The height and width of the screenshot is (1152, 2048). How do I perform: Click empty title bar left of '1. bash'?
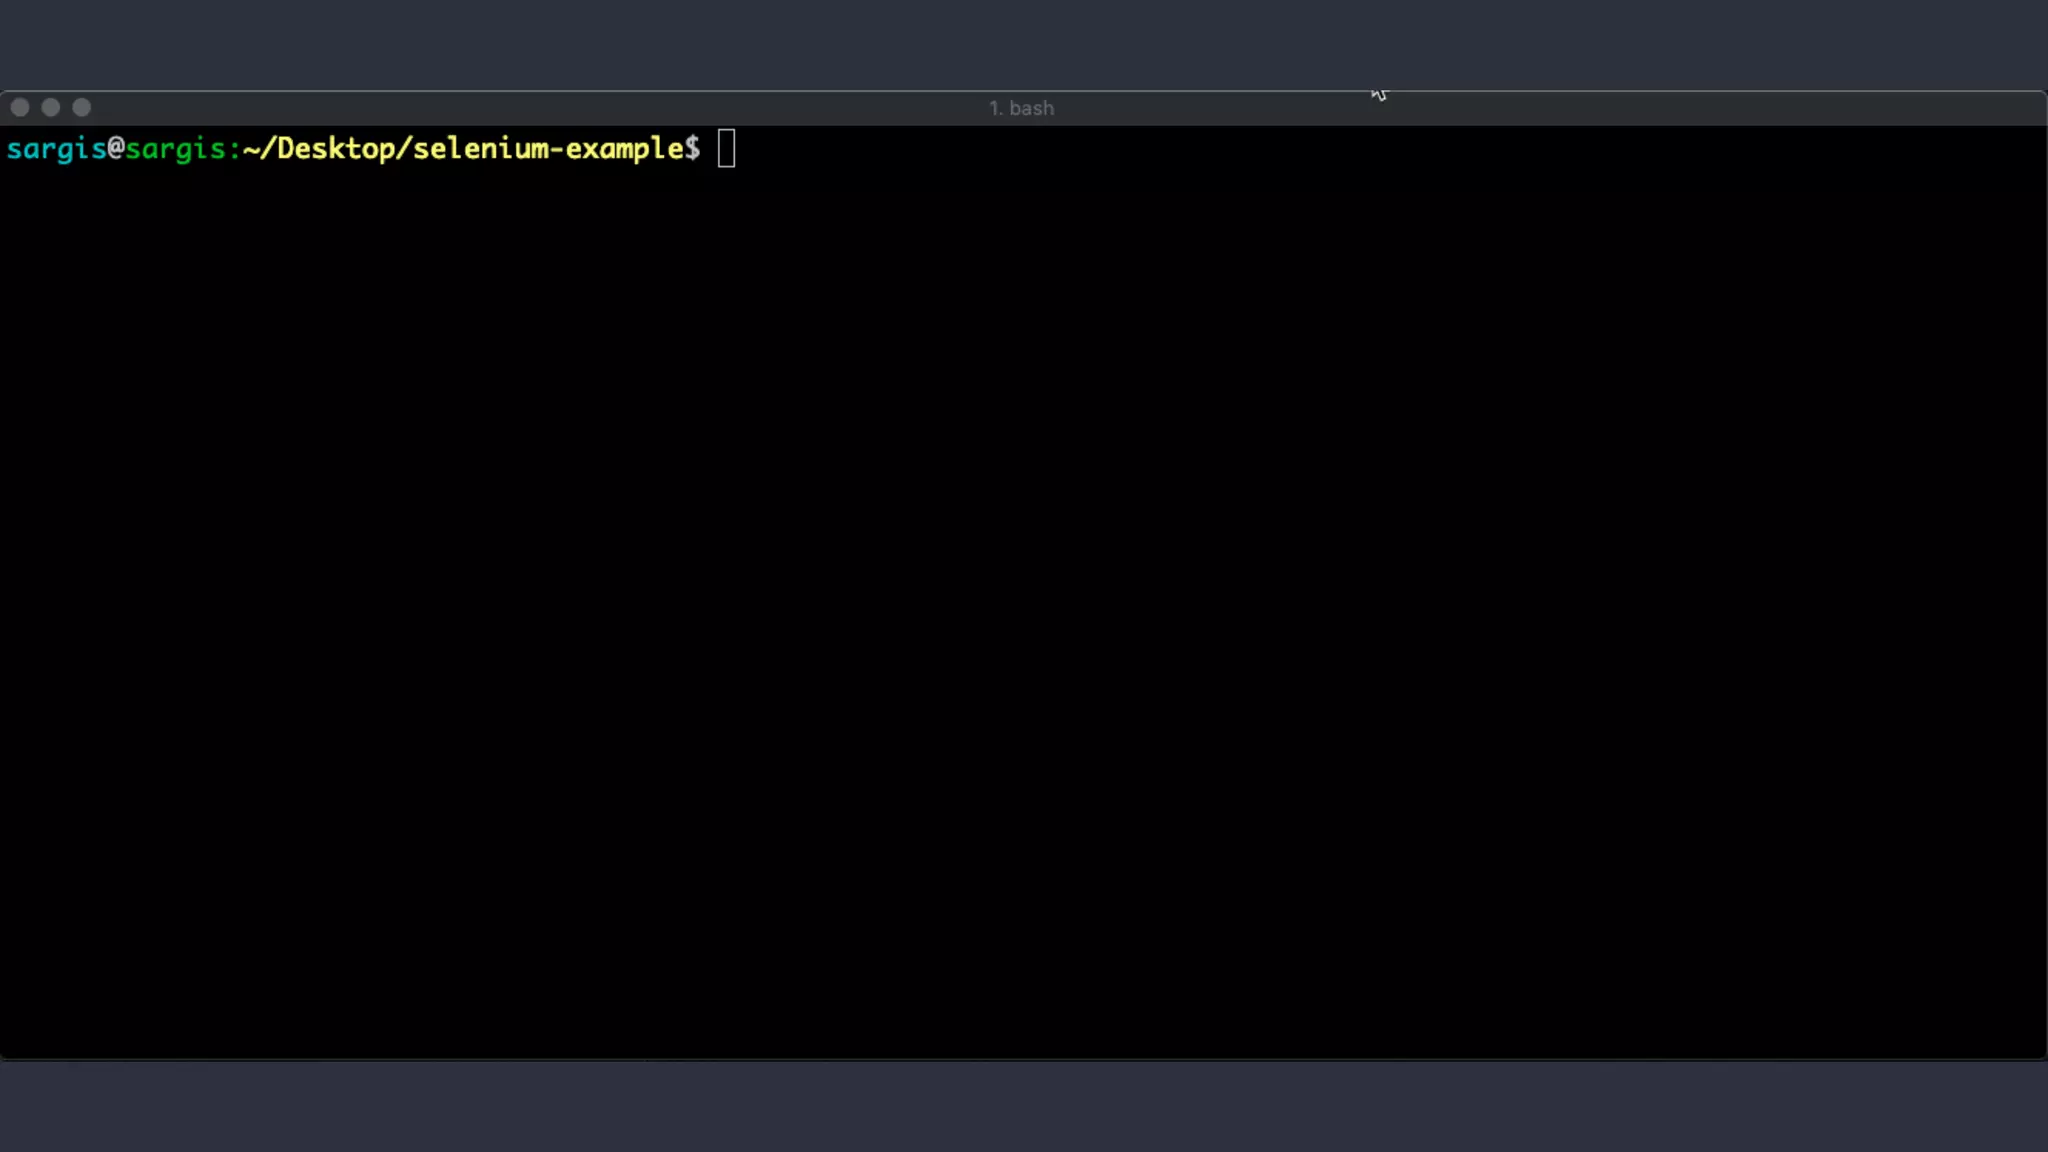pyautogui.click(x=500, y=108)
